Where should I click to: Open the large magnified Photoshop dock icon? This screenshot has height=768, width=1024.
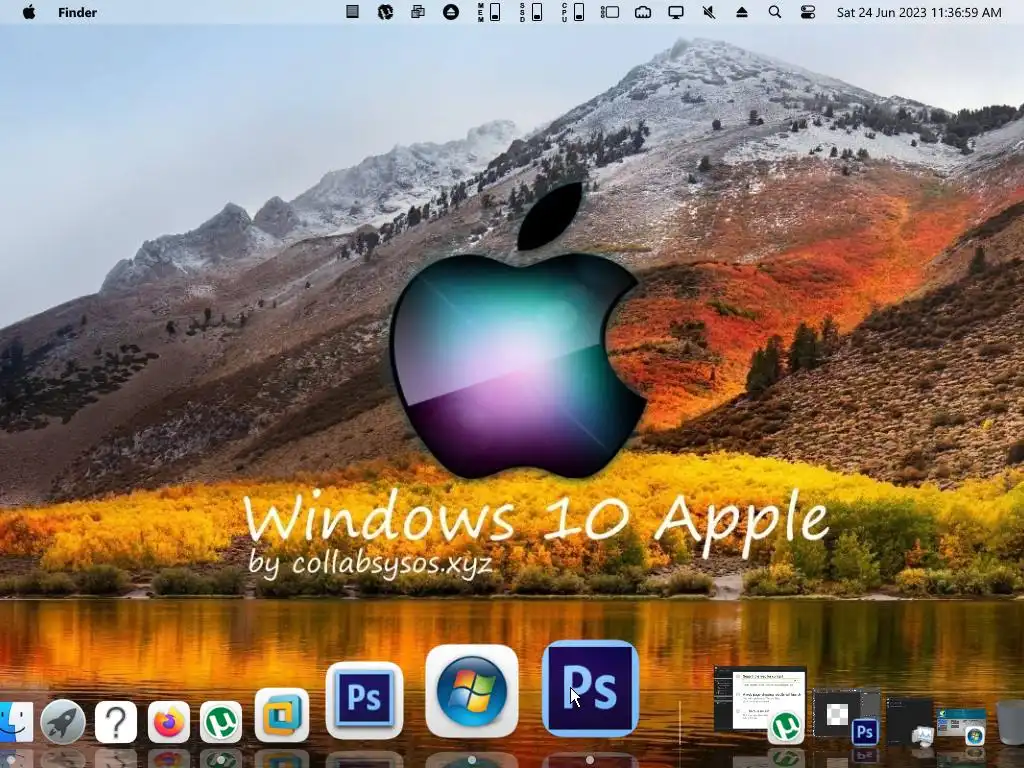[590, 688]
